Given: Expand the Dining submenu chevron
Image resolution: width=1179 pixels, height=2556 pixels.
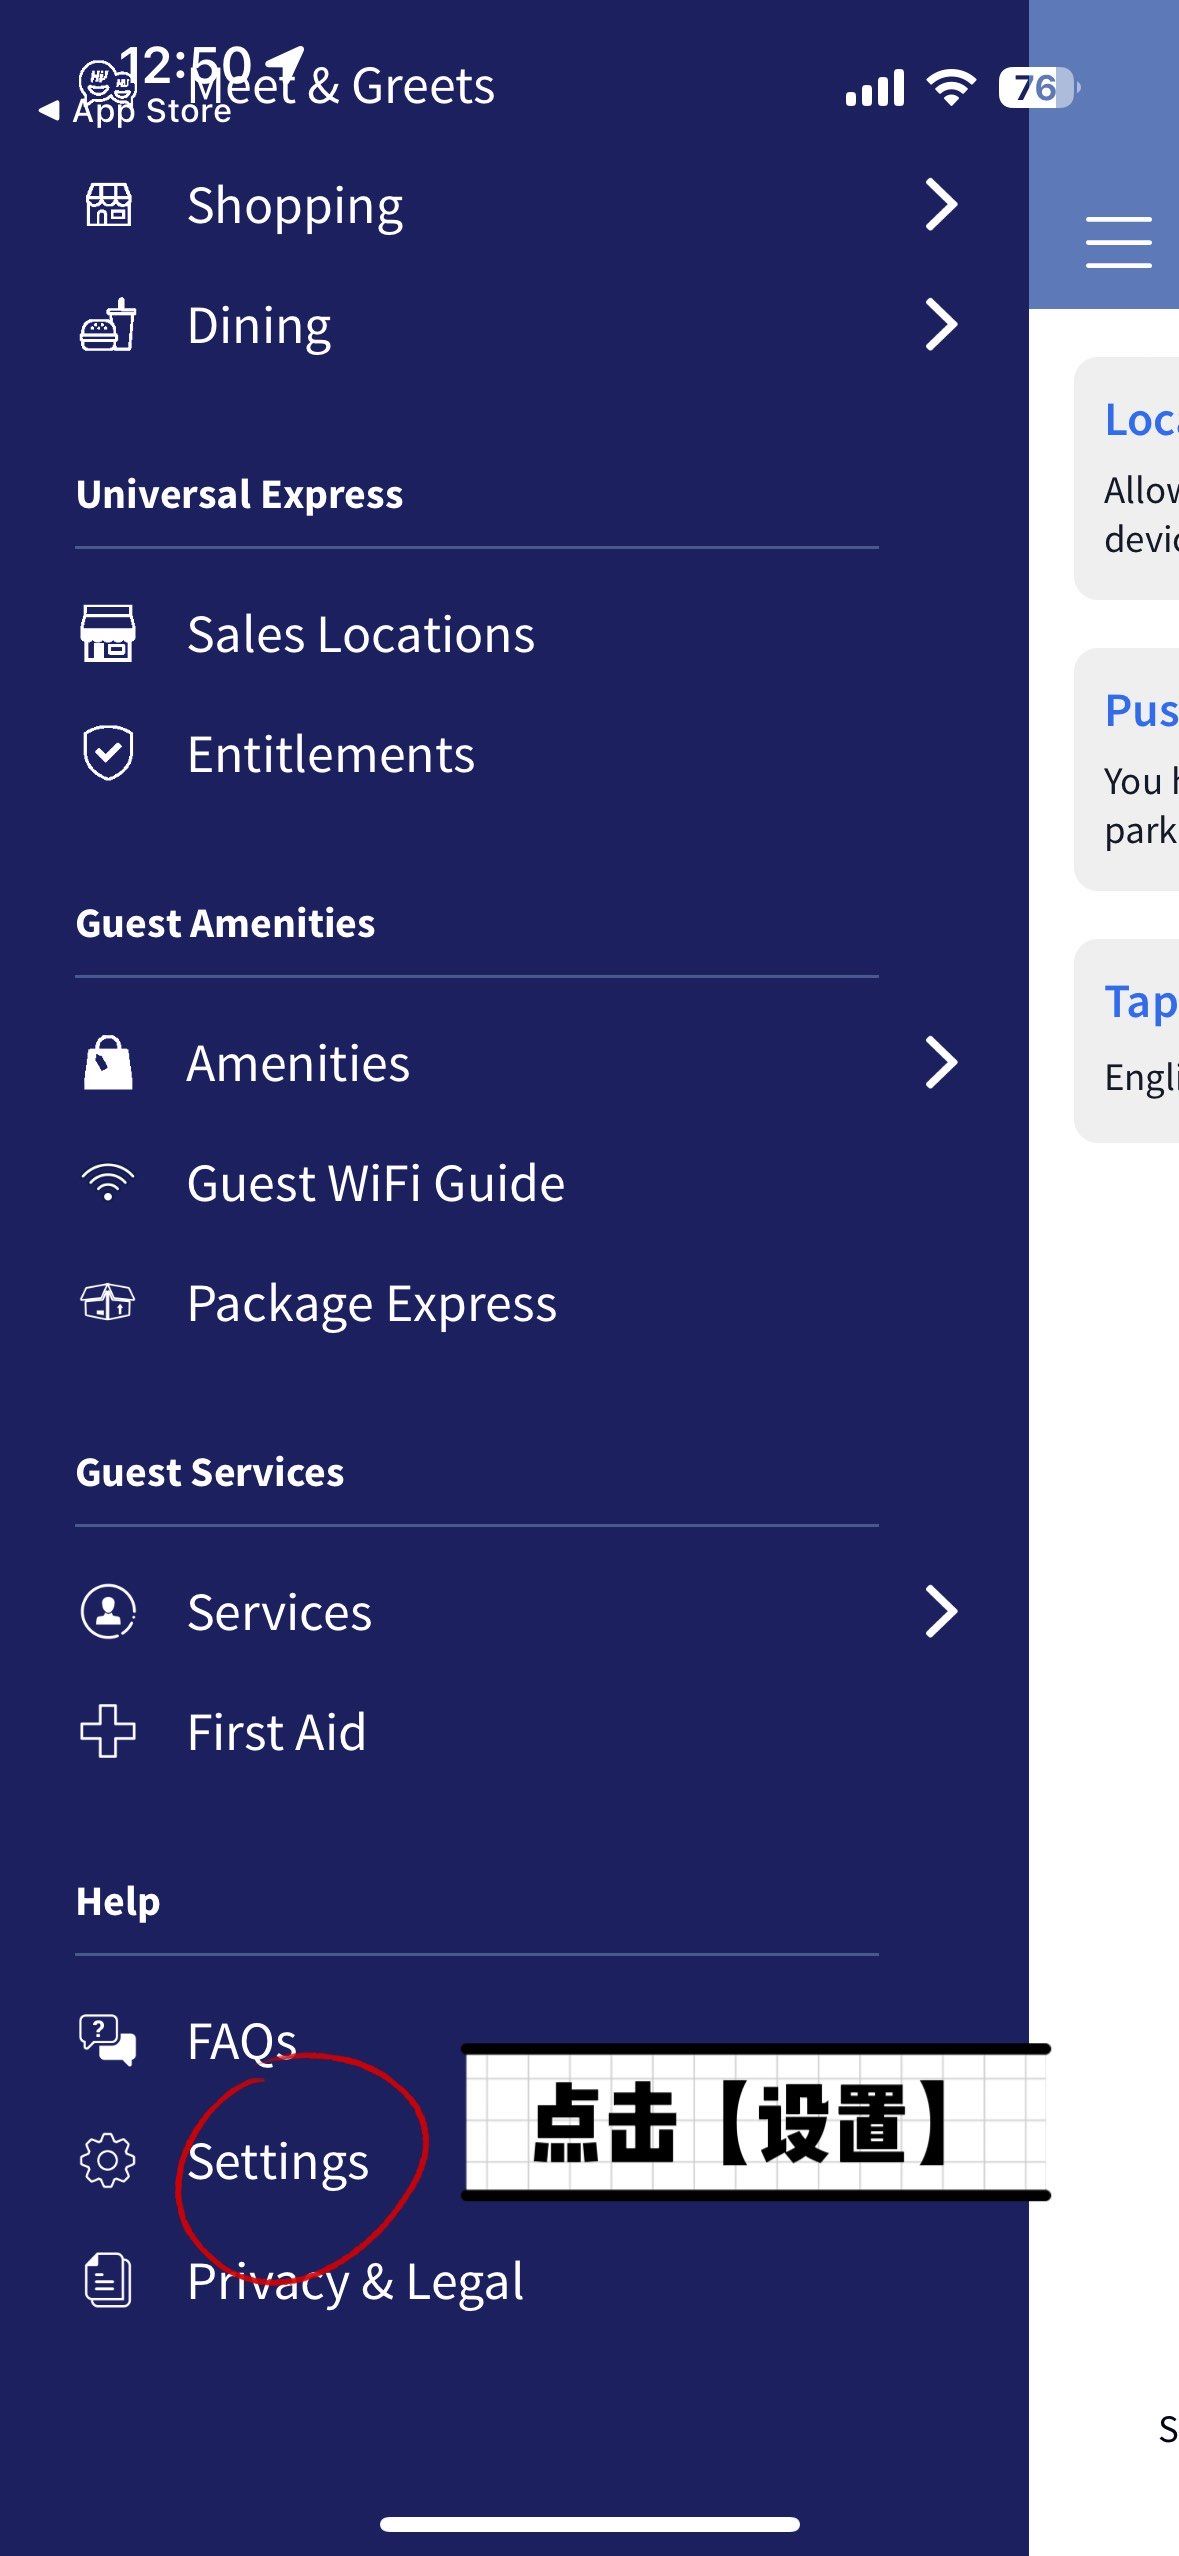Looking at the screenshot, I should click(941, 325).
